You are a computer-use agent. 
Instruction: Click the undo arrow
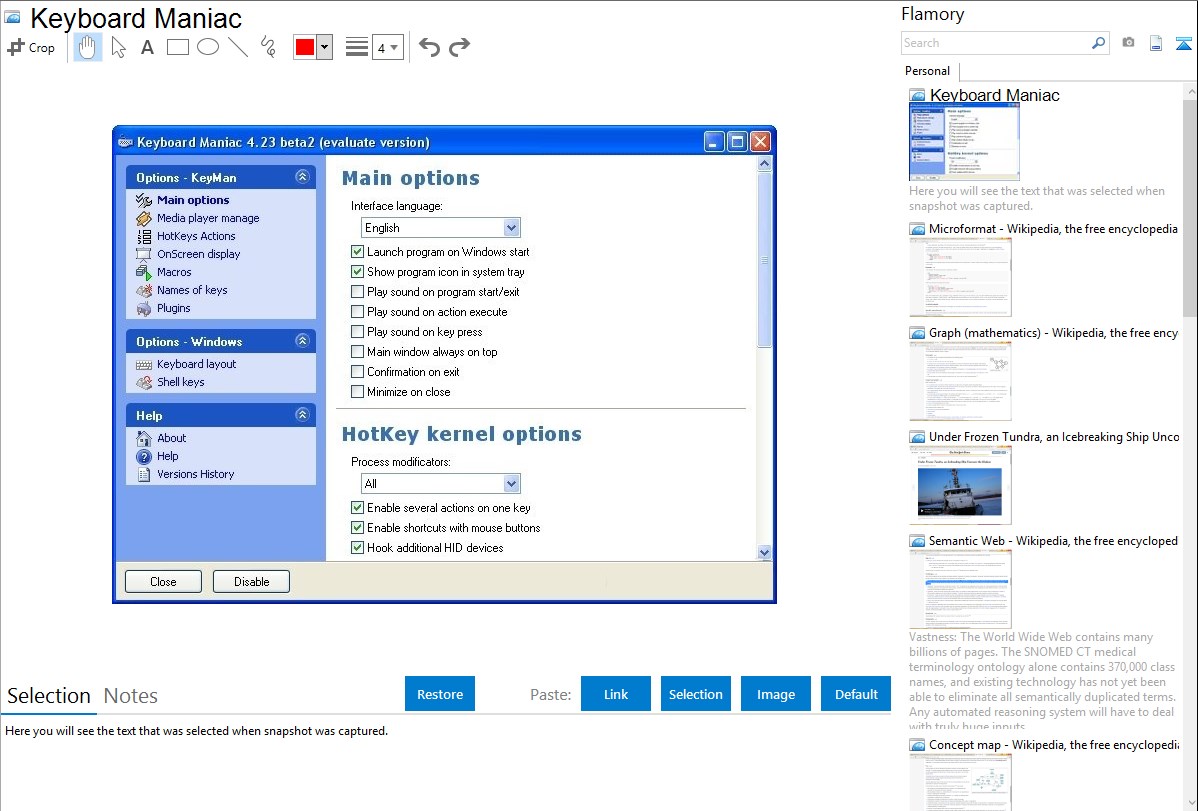[429, 47]
